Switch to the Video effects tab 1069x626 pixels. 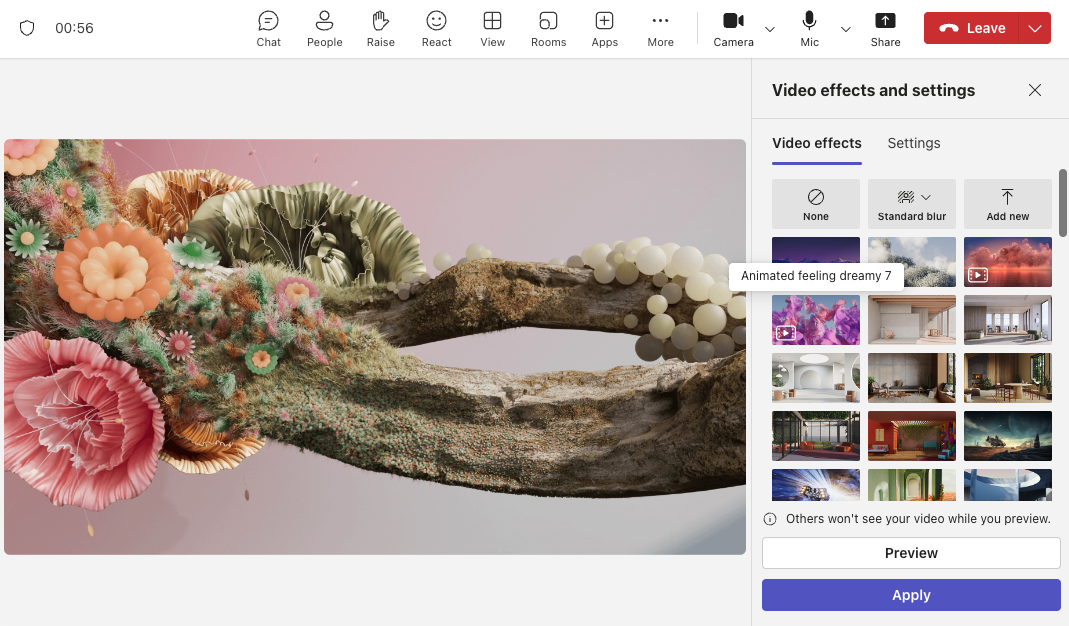(816, 143)
